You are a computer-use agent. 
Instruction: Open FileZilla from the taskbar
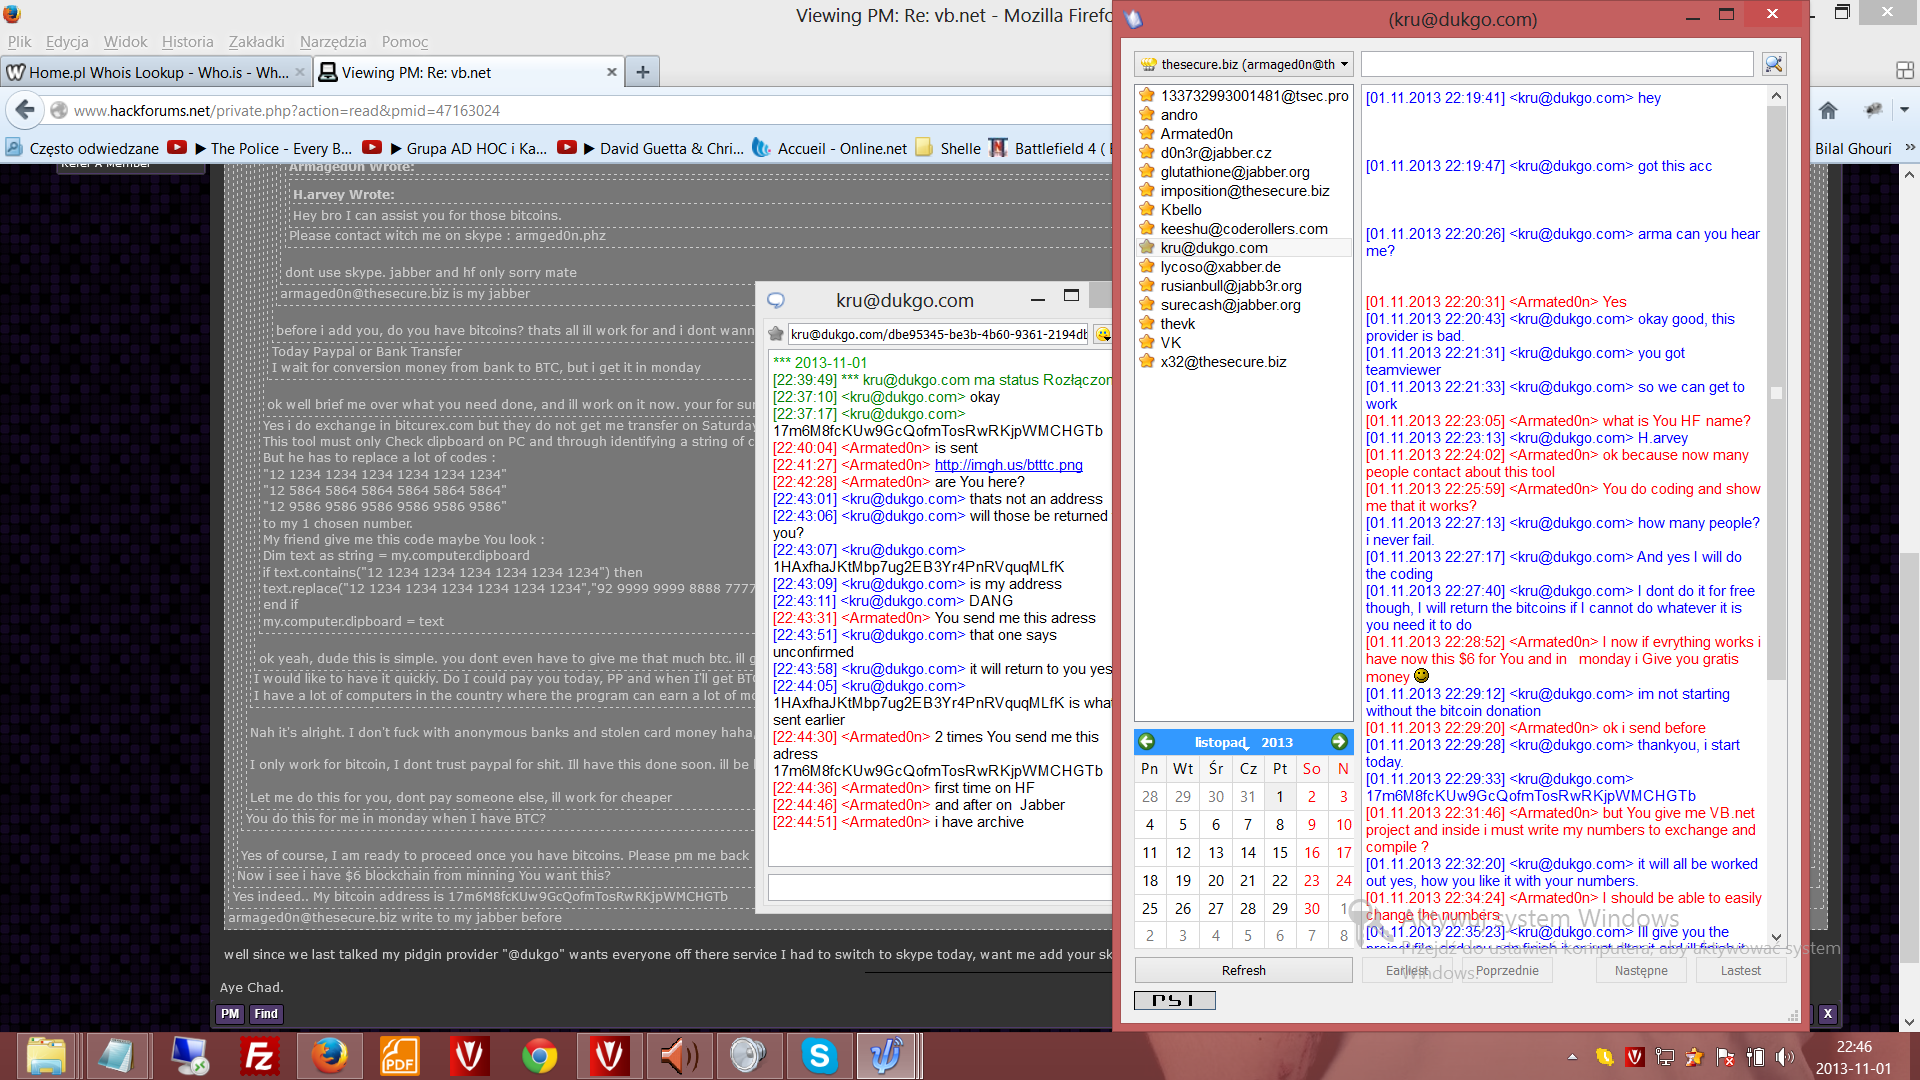tap(259, 1056)
